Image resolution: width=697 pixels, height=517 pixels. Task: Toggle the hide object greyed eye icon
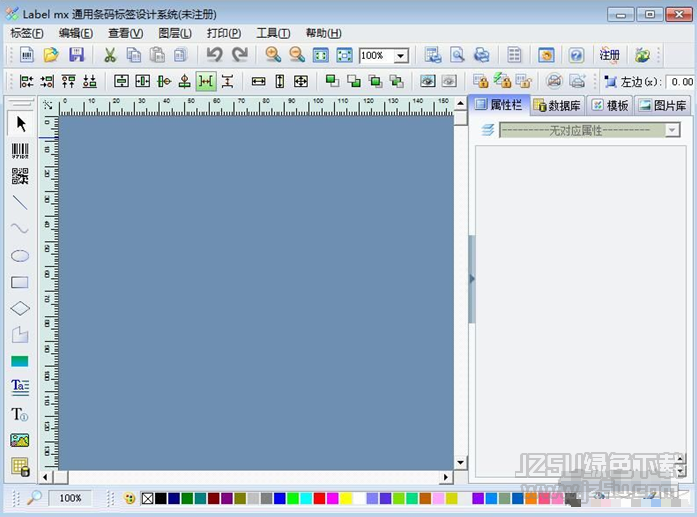pos(449,81)
